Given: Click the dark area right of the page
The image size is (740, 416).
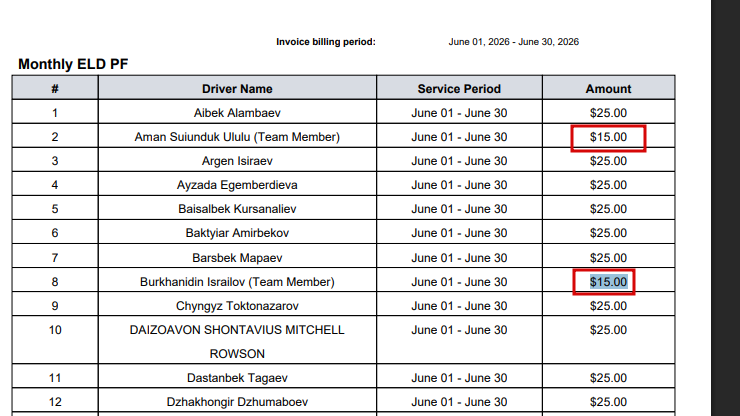Looking at the screenshot, I should pos(725,208).
